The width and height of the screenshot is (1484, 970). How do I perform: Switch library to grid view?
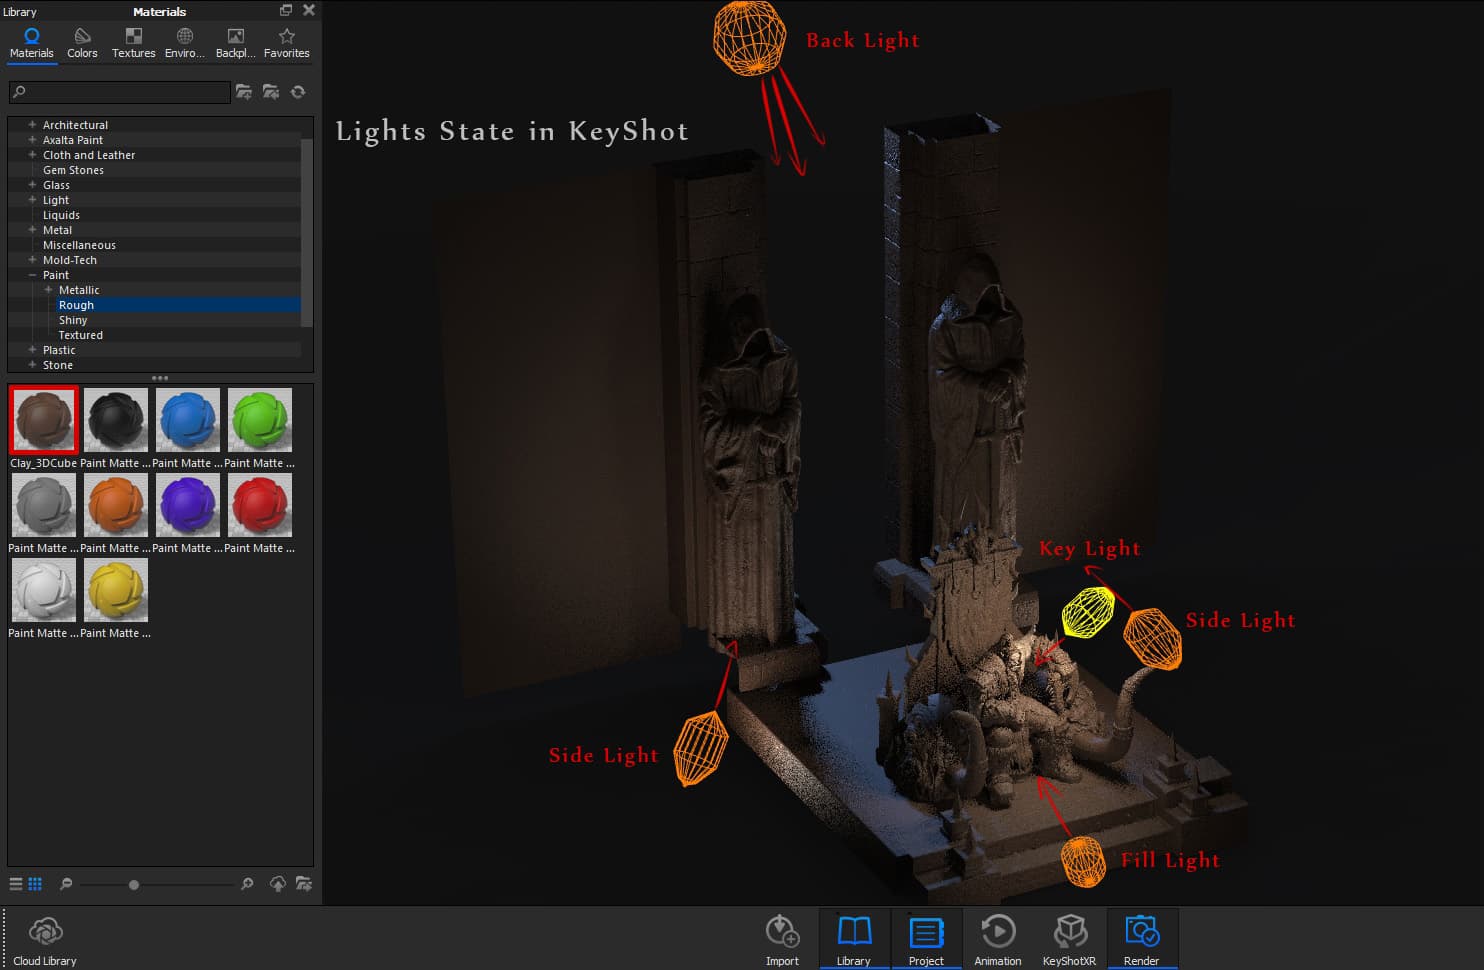(x=35, y=884)
